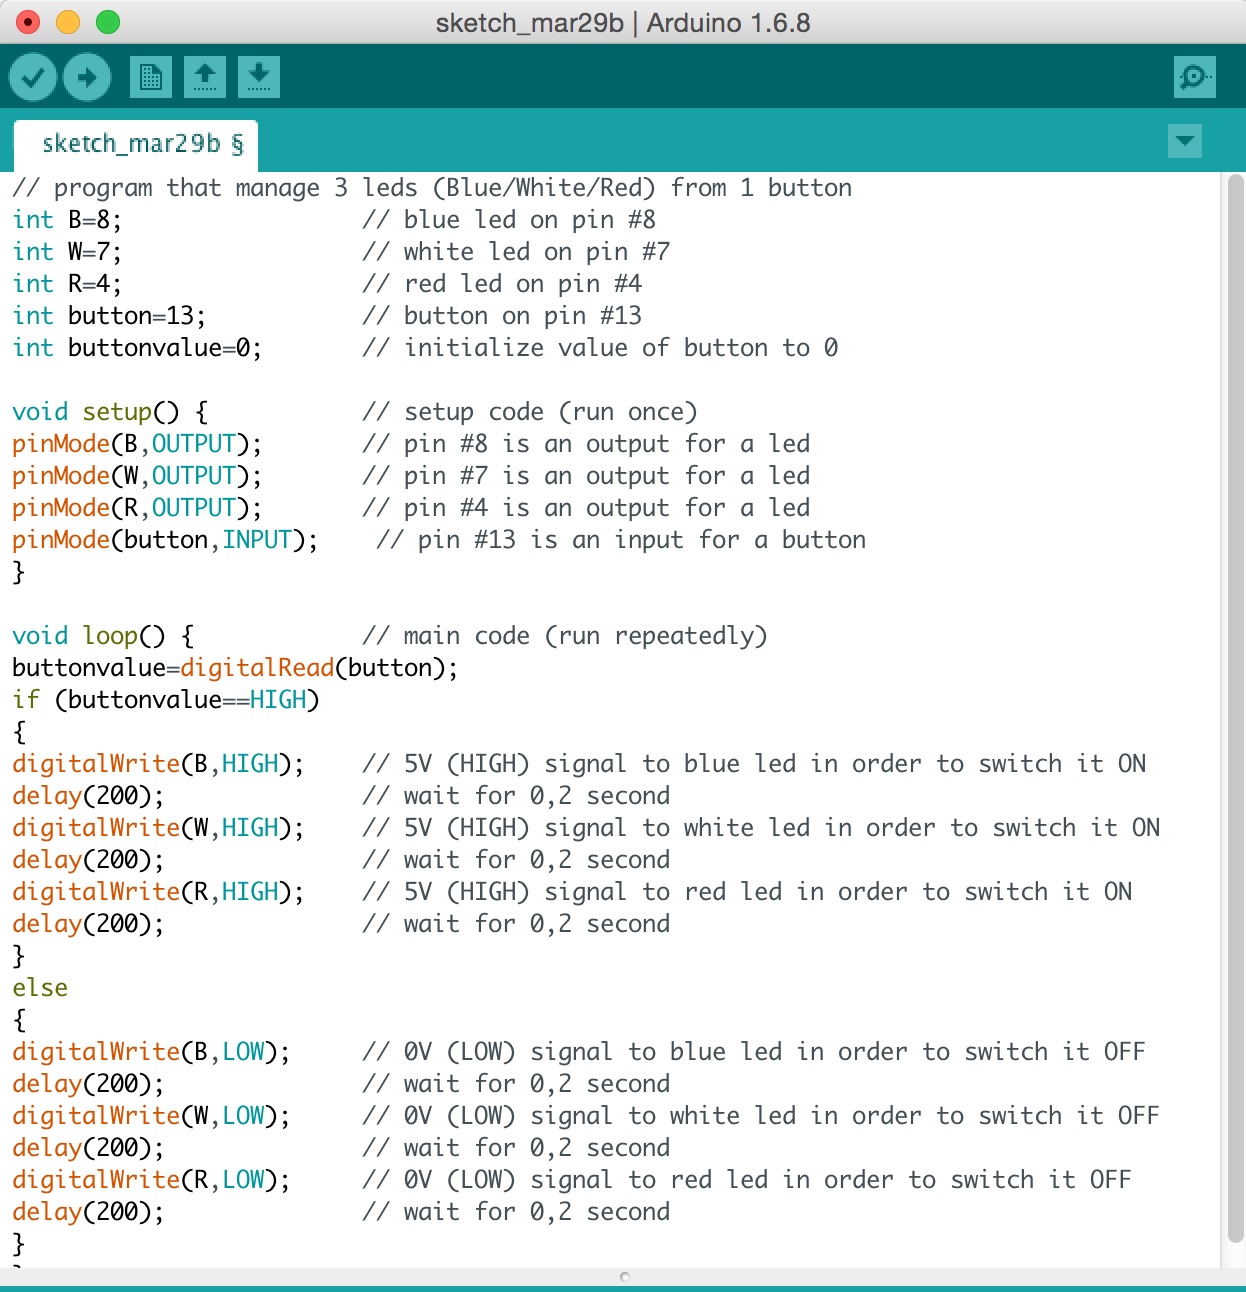
Task: Click the first comment line 'program that manage 3 leds'
Action: pyautogui.click(x=432, y=188)
